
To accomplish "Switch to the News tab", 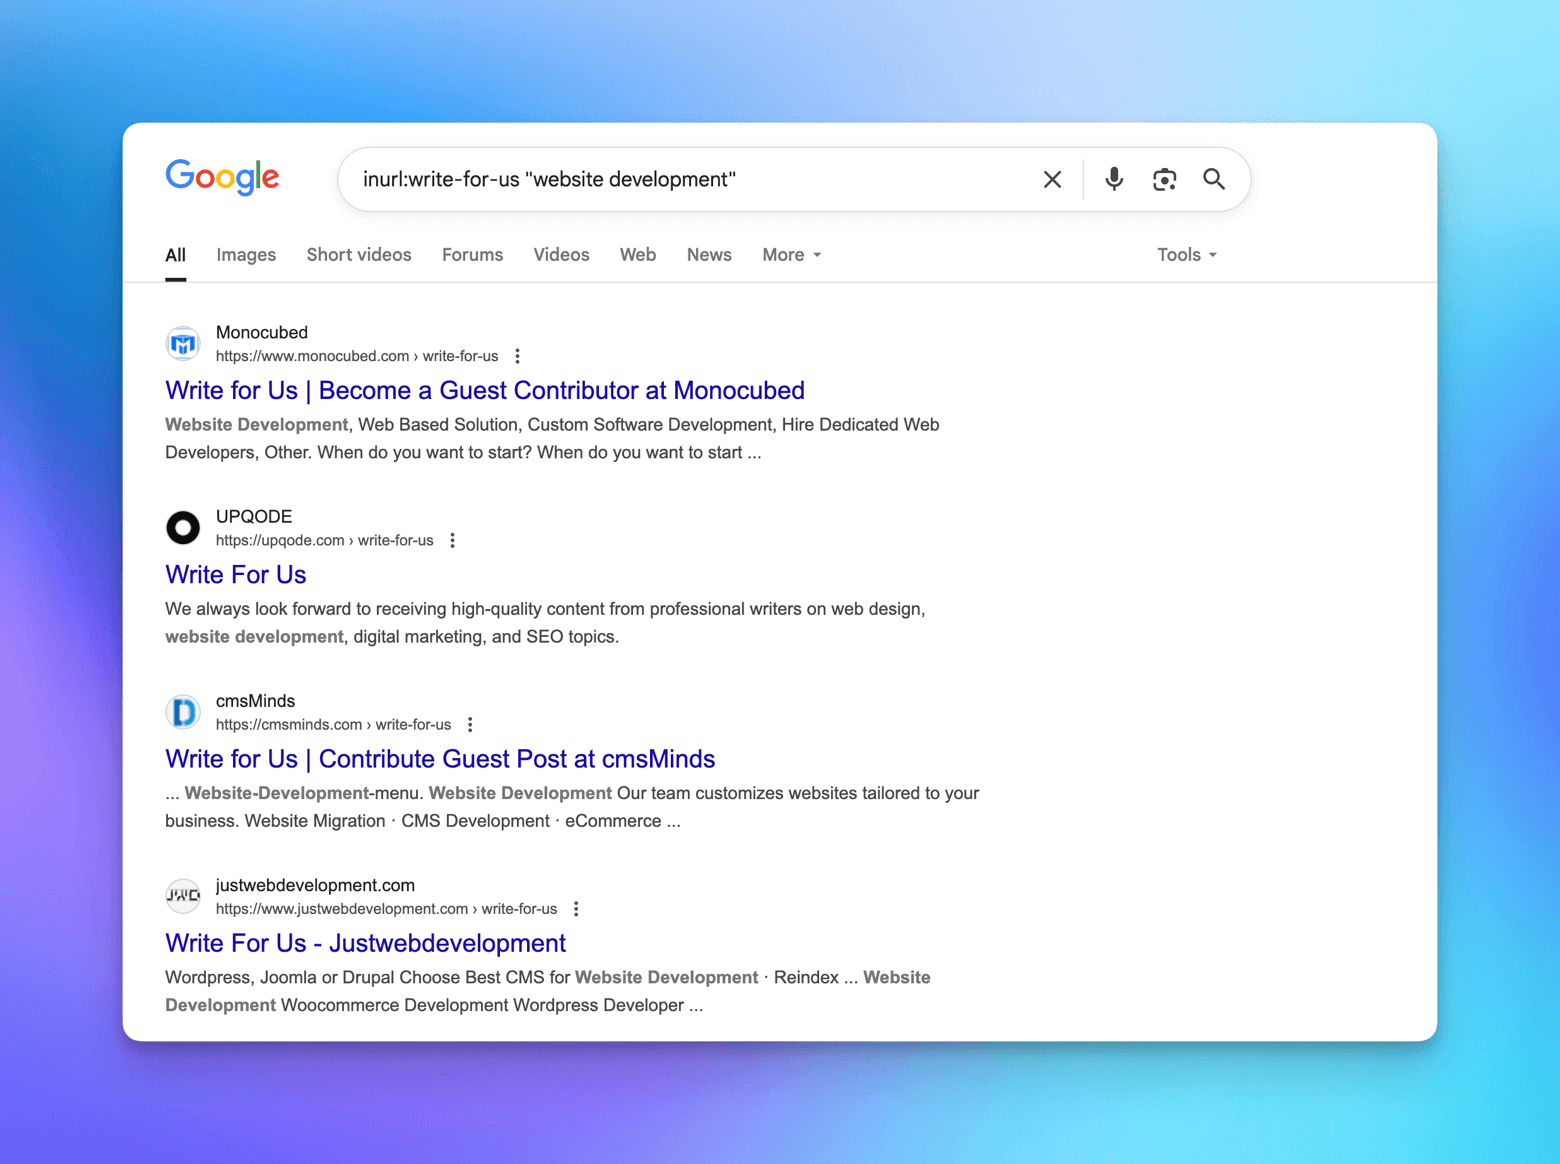I will click(x=709, y=255).
